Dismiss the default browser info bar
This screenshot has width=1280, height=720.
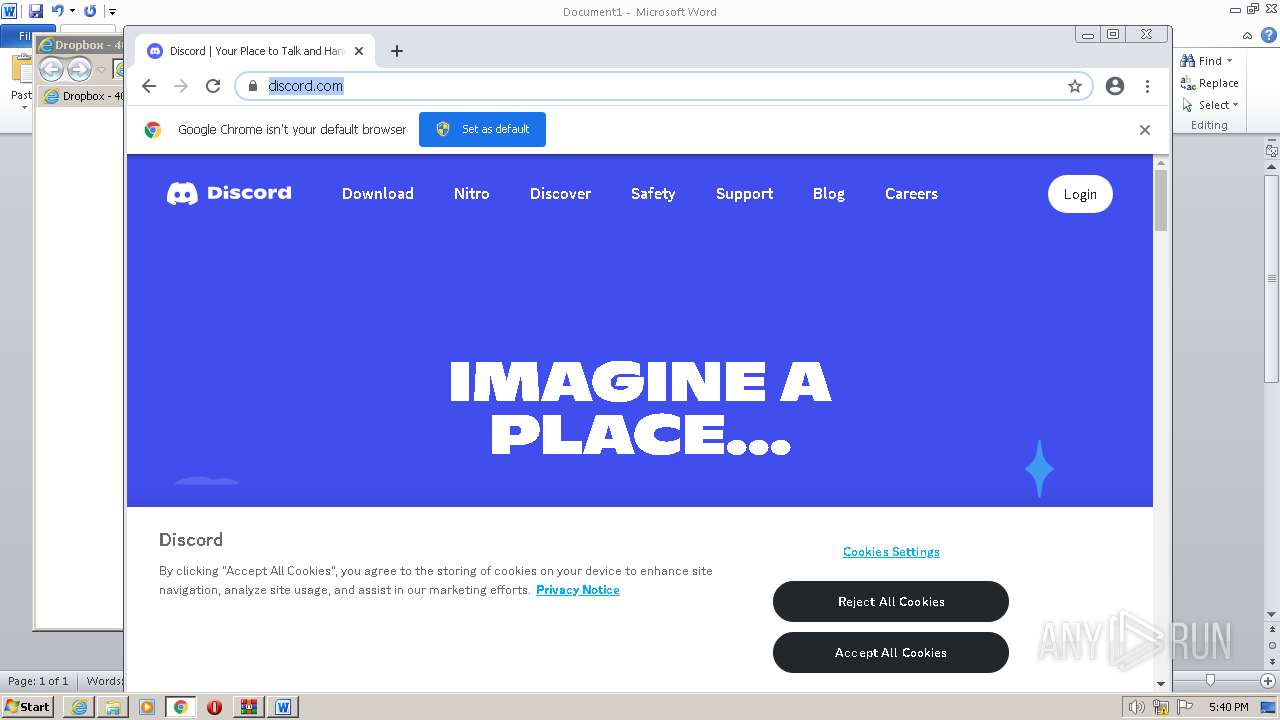[1145, 130]
